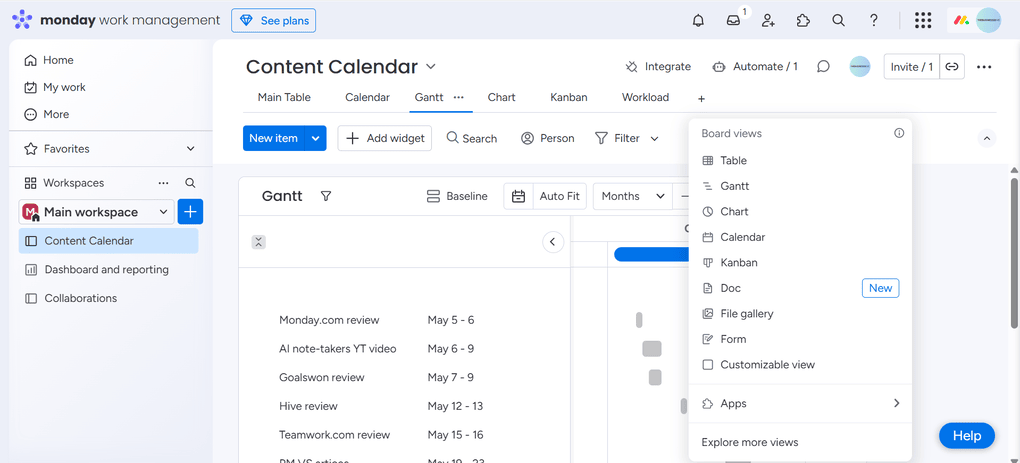Click the See plans button
The width and height of the screenshot is (1020, 463).
(x=273, y=20)
